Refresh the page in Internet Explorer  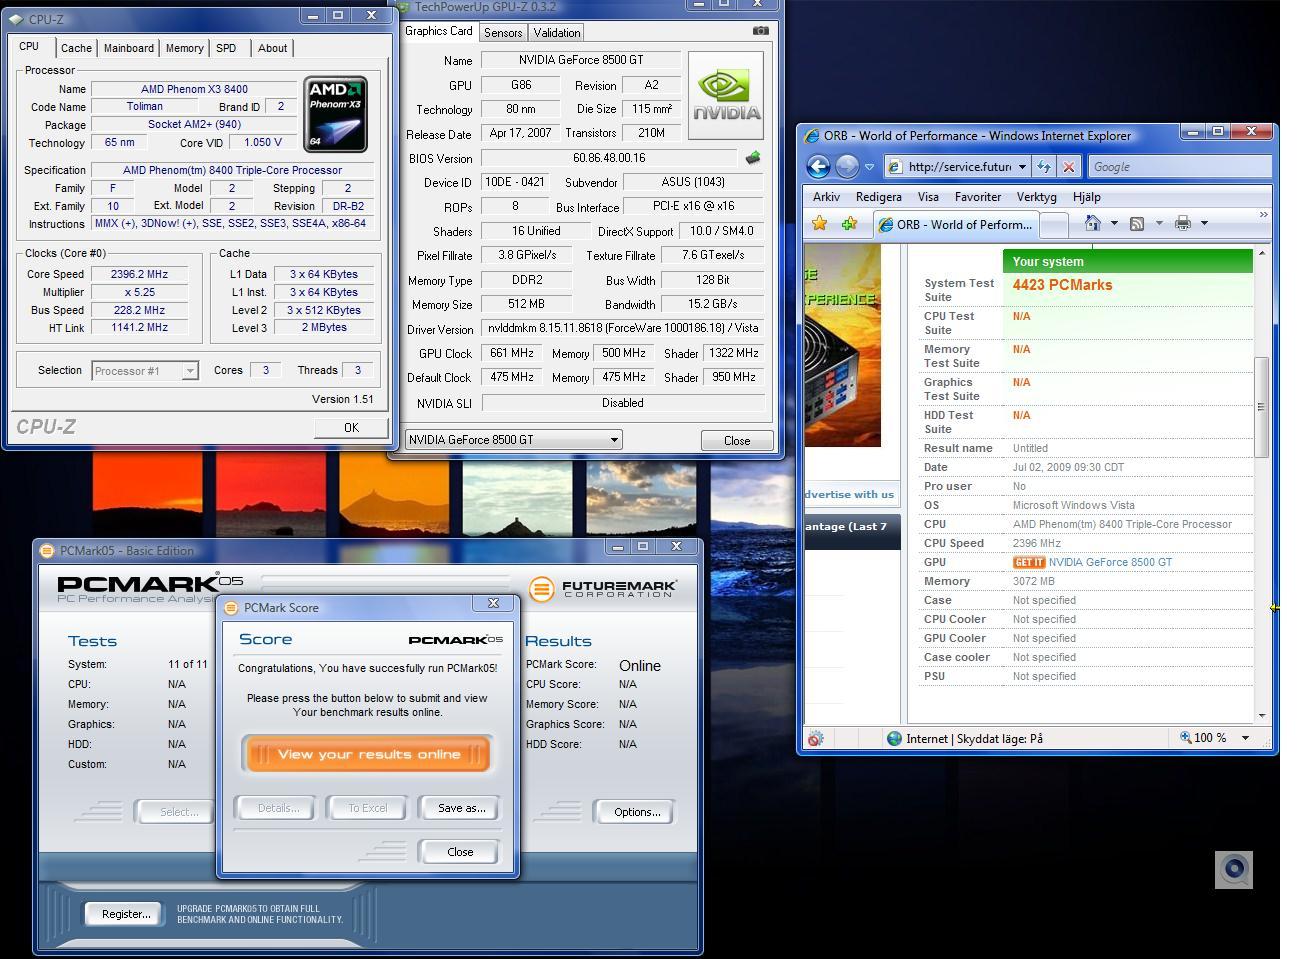click(x=1044, y=167)
